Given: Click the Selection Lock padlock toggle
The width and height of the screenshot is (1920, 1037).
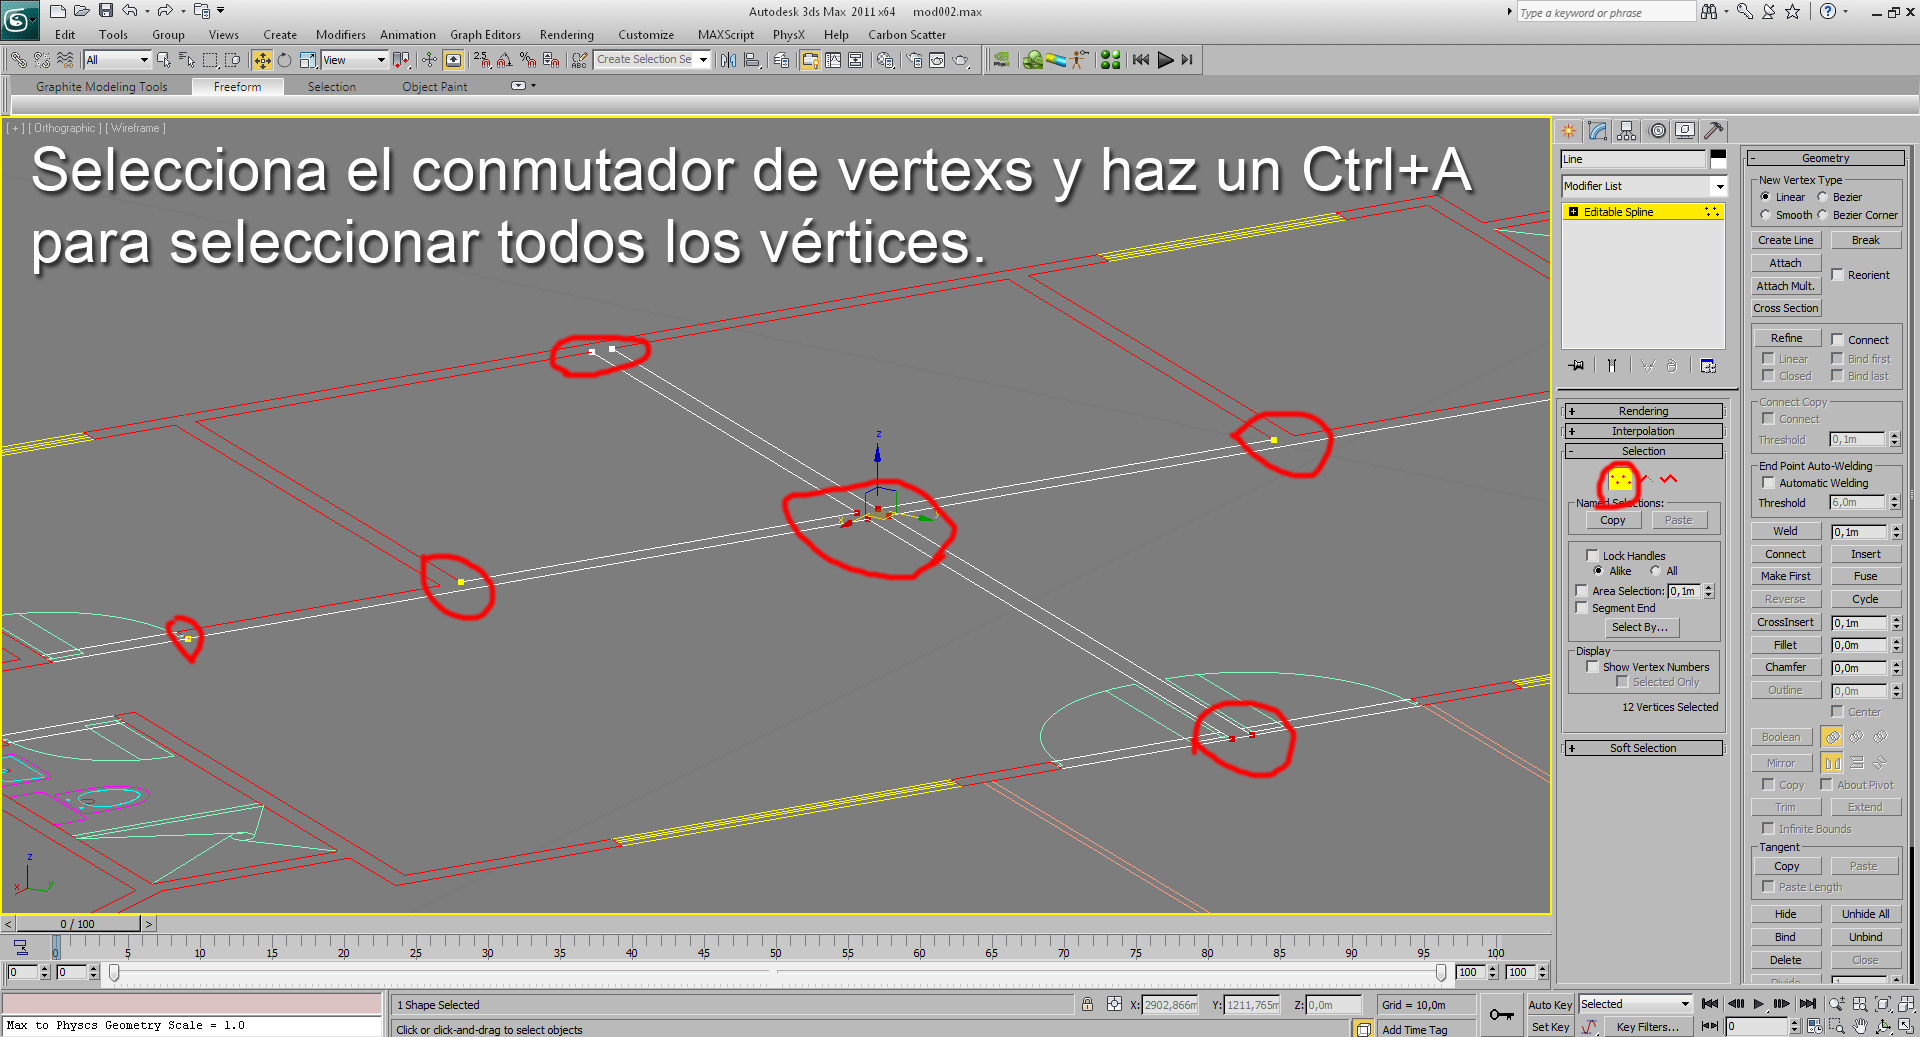Looking at the screenshot, I should pyautogui.click(x=1087, y=1004).
